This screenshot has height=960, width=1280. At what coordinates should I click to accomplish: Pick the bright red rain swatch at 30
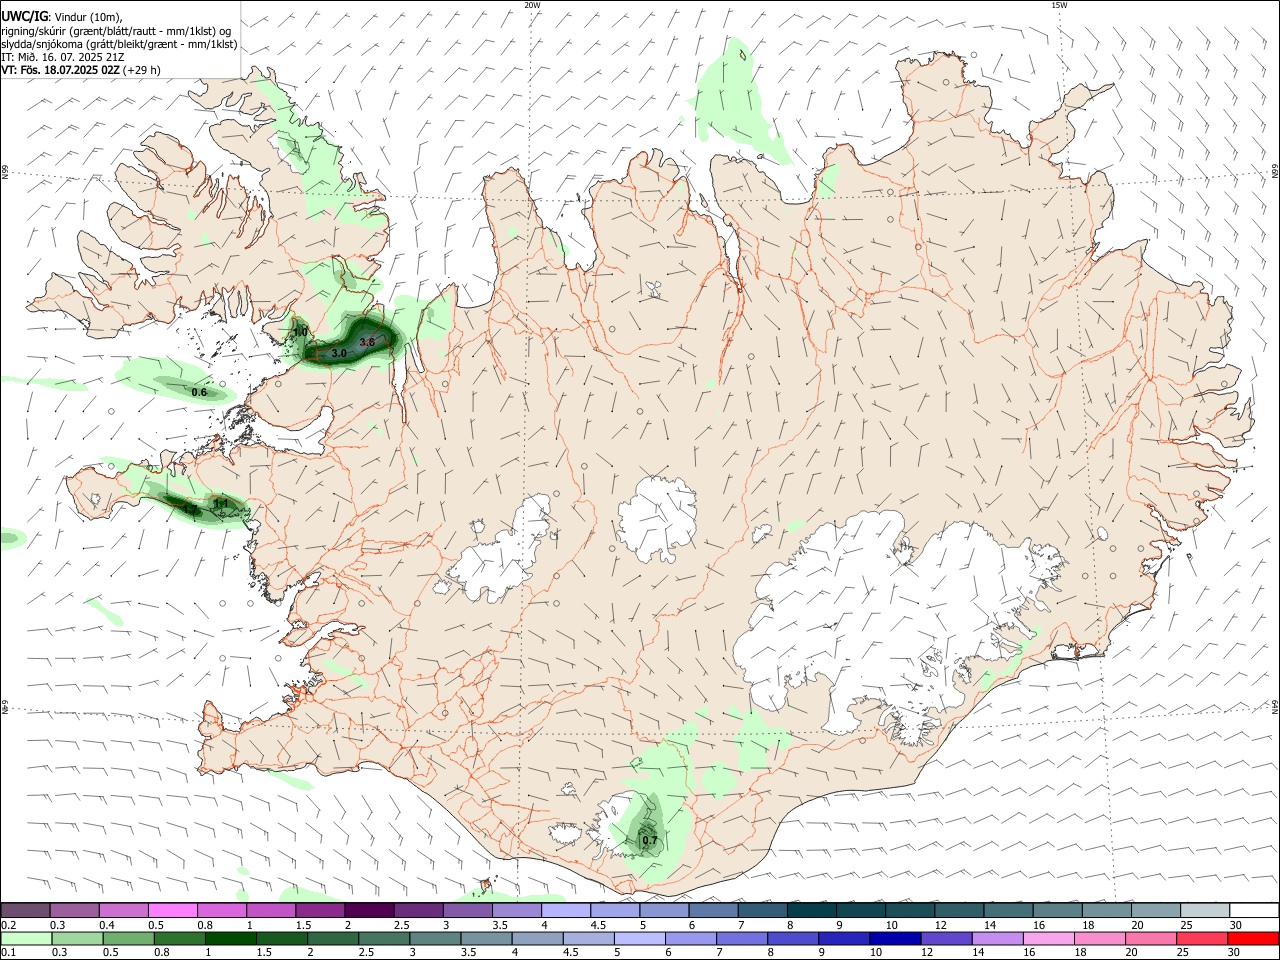click(x=1253, y=938)
